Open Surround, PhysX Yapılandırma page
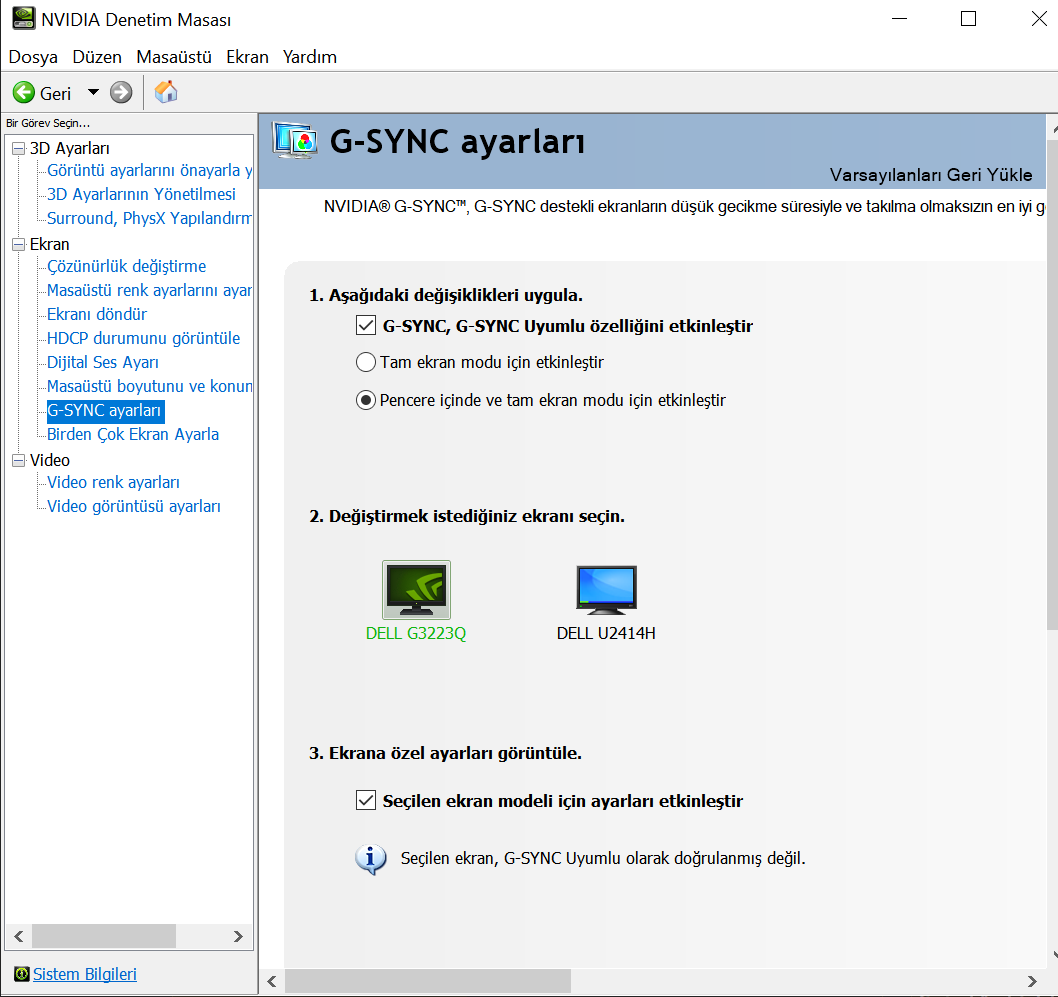The width and height of the screenshot is (1058, 997). 149,219
